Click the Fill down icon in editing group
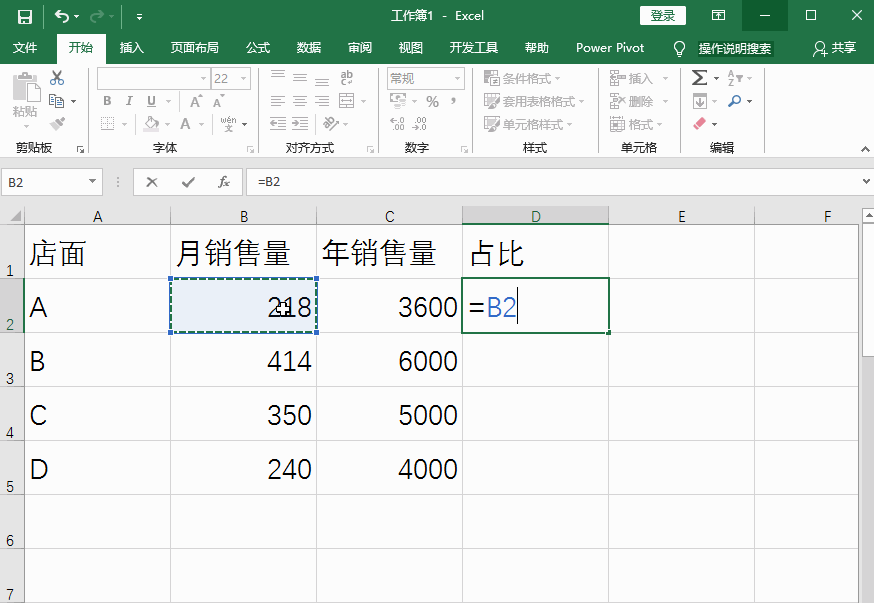 click(700, 101)
